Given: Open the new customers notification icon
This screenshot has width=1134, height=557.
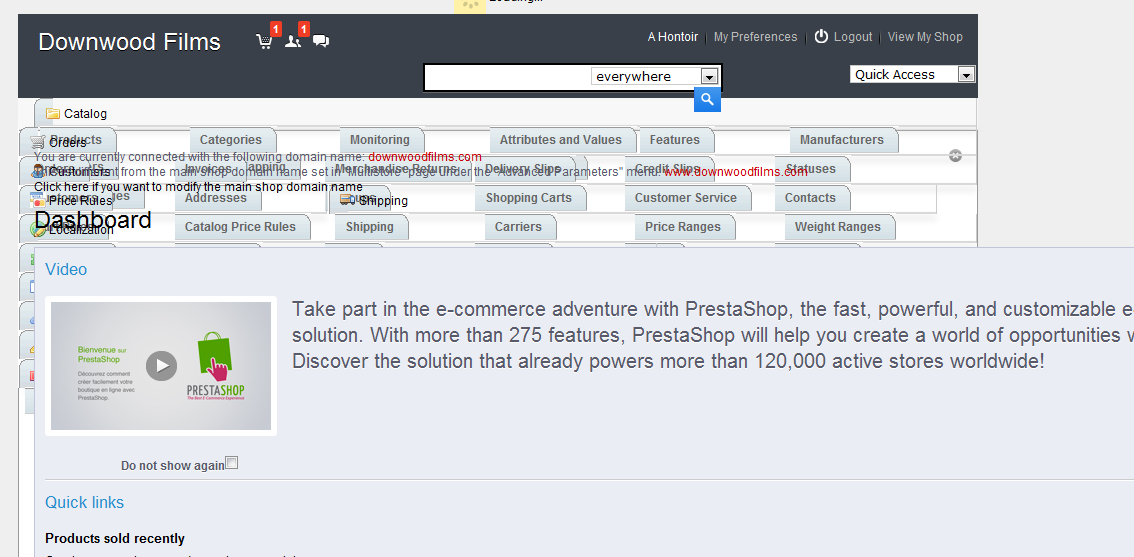Looking at the screenshot, I should pos(293,41).
